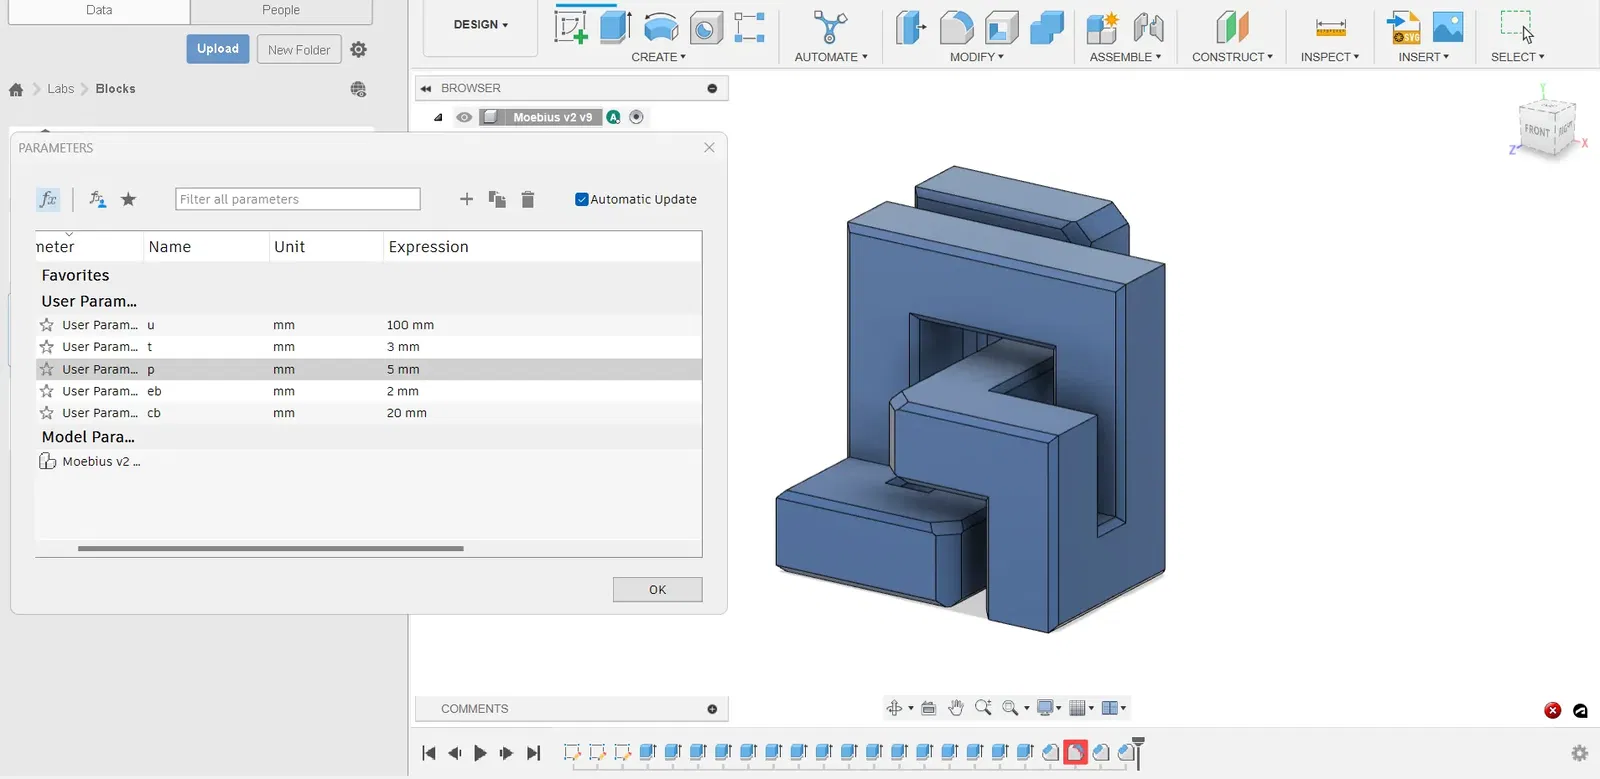Open the web data panel globe icon
Screen dimensions: 1600x779
coord(358,89)
